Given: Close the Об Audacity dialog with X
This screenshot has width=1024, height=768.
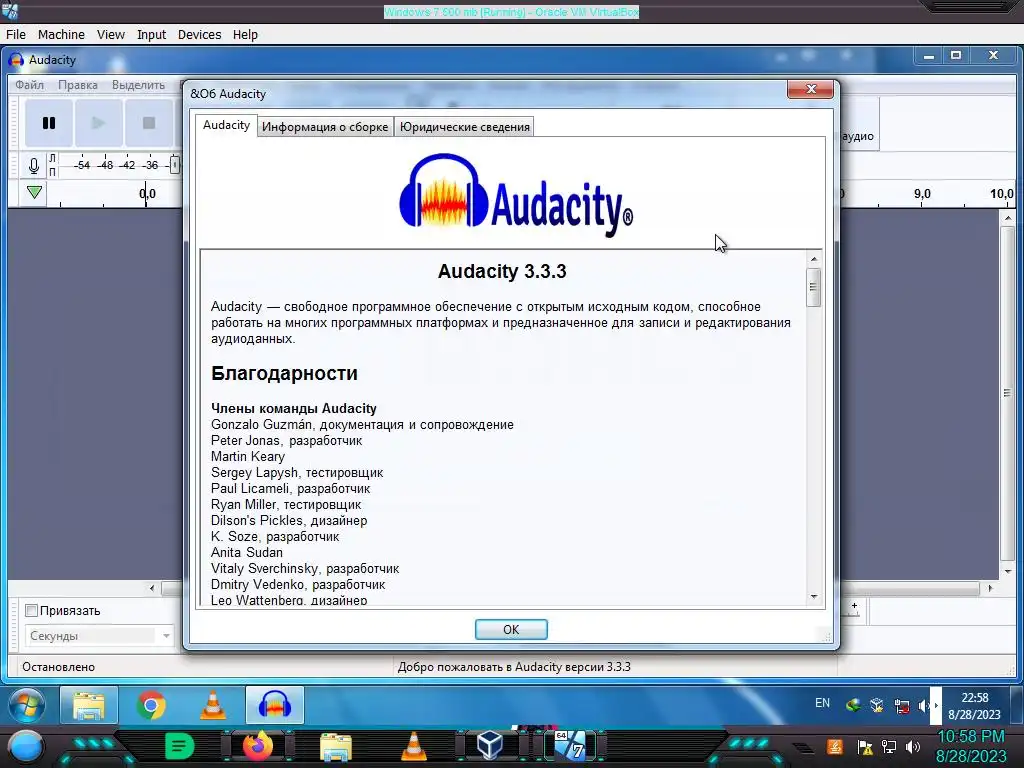Looking at the screenshot, I should 810,89.
